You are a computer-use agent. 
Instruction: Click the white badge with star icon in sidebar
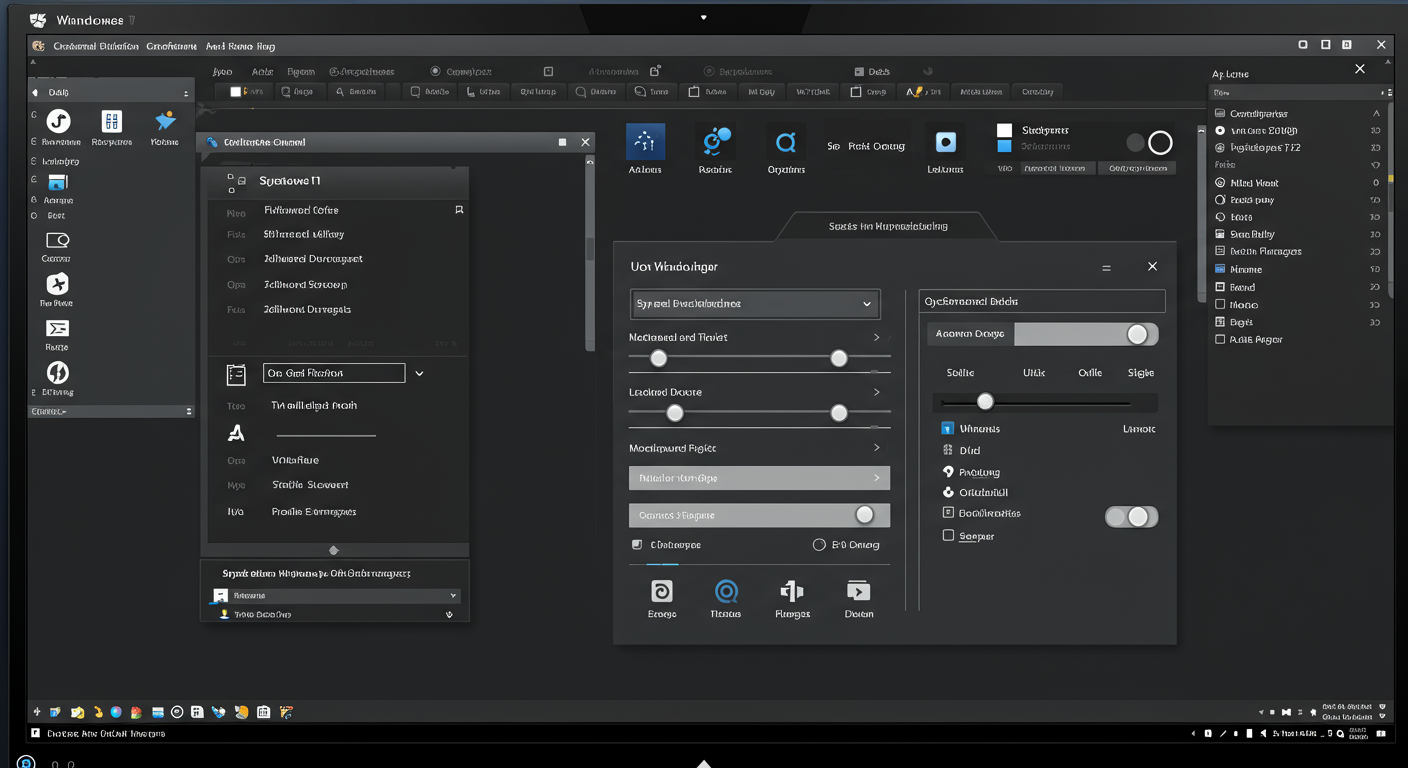(x=57, y=283)
